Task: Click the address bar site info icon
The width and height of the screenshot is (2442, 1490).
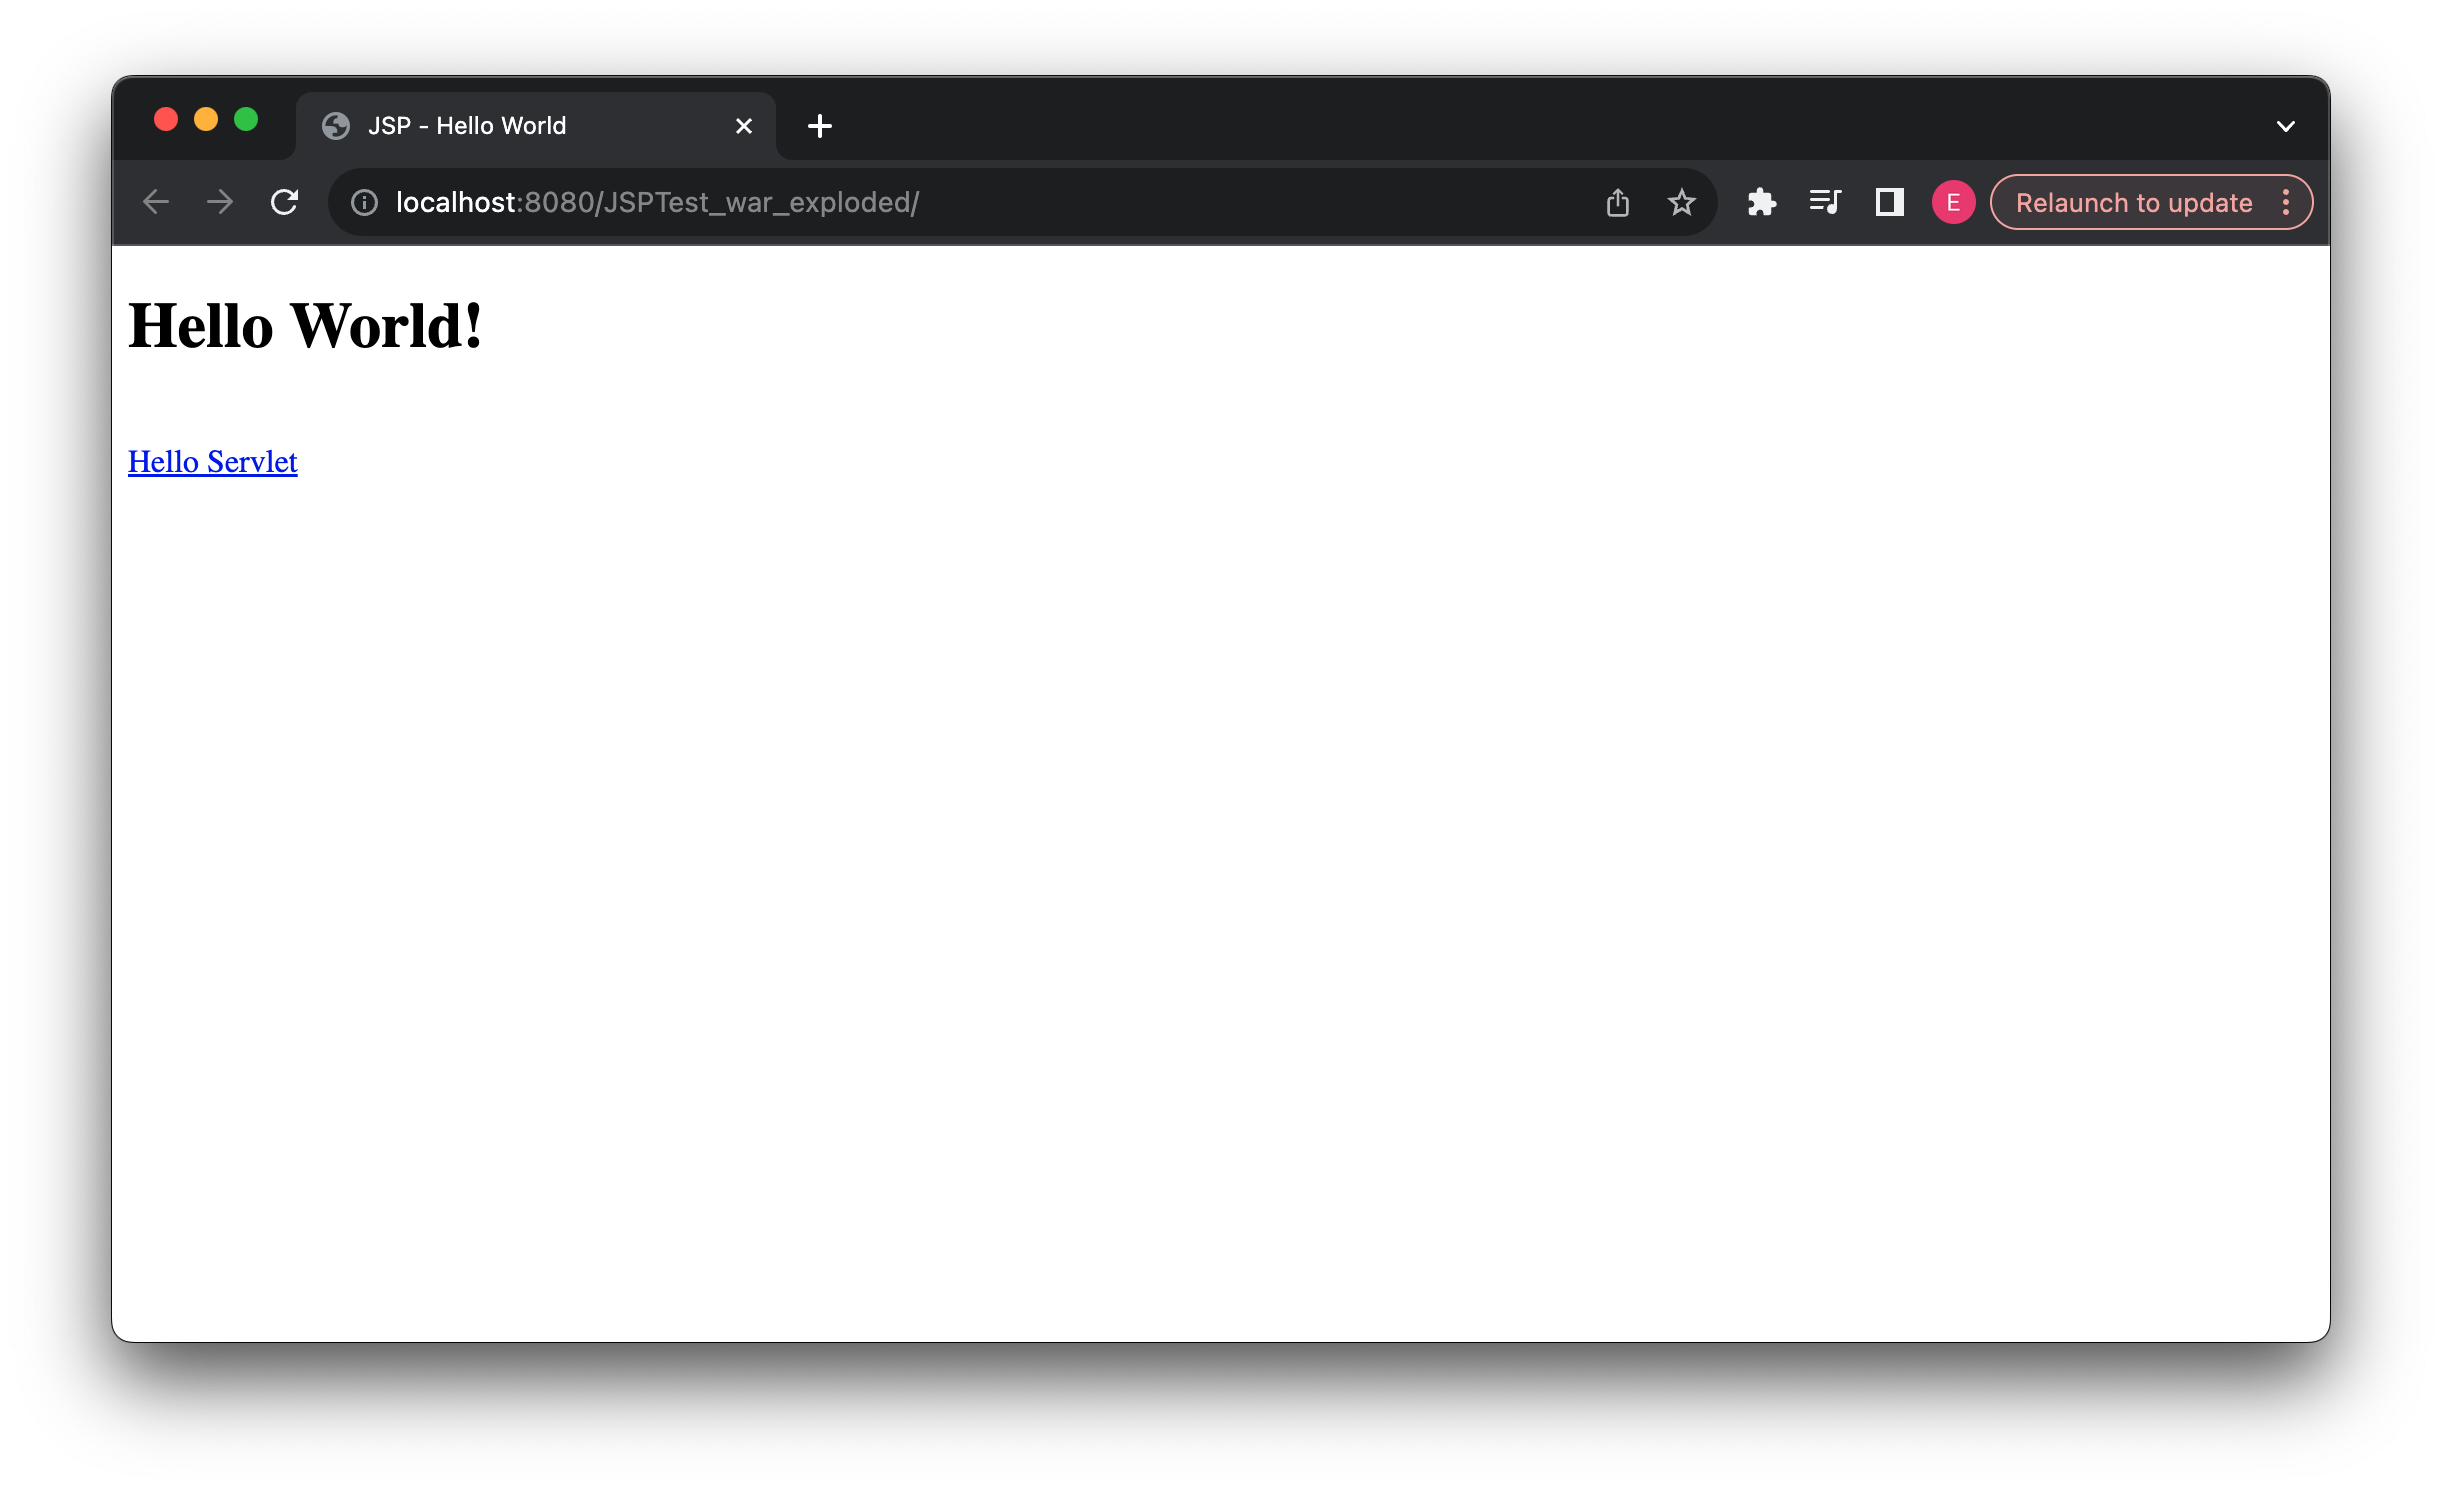Action: click(363, 202)
